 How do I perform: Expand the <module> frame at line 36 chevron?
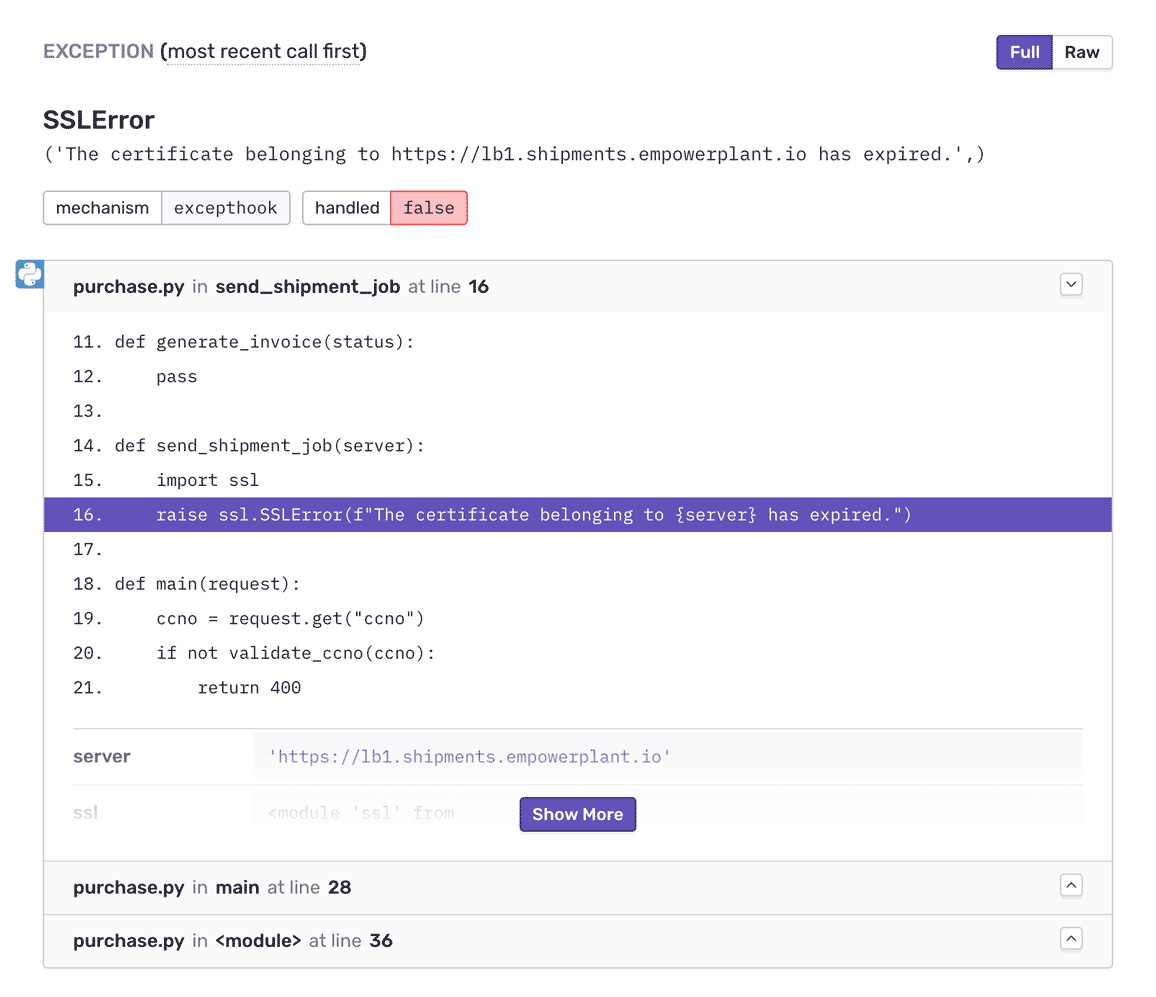(x=1071, y=939)
